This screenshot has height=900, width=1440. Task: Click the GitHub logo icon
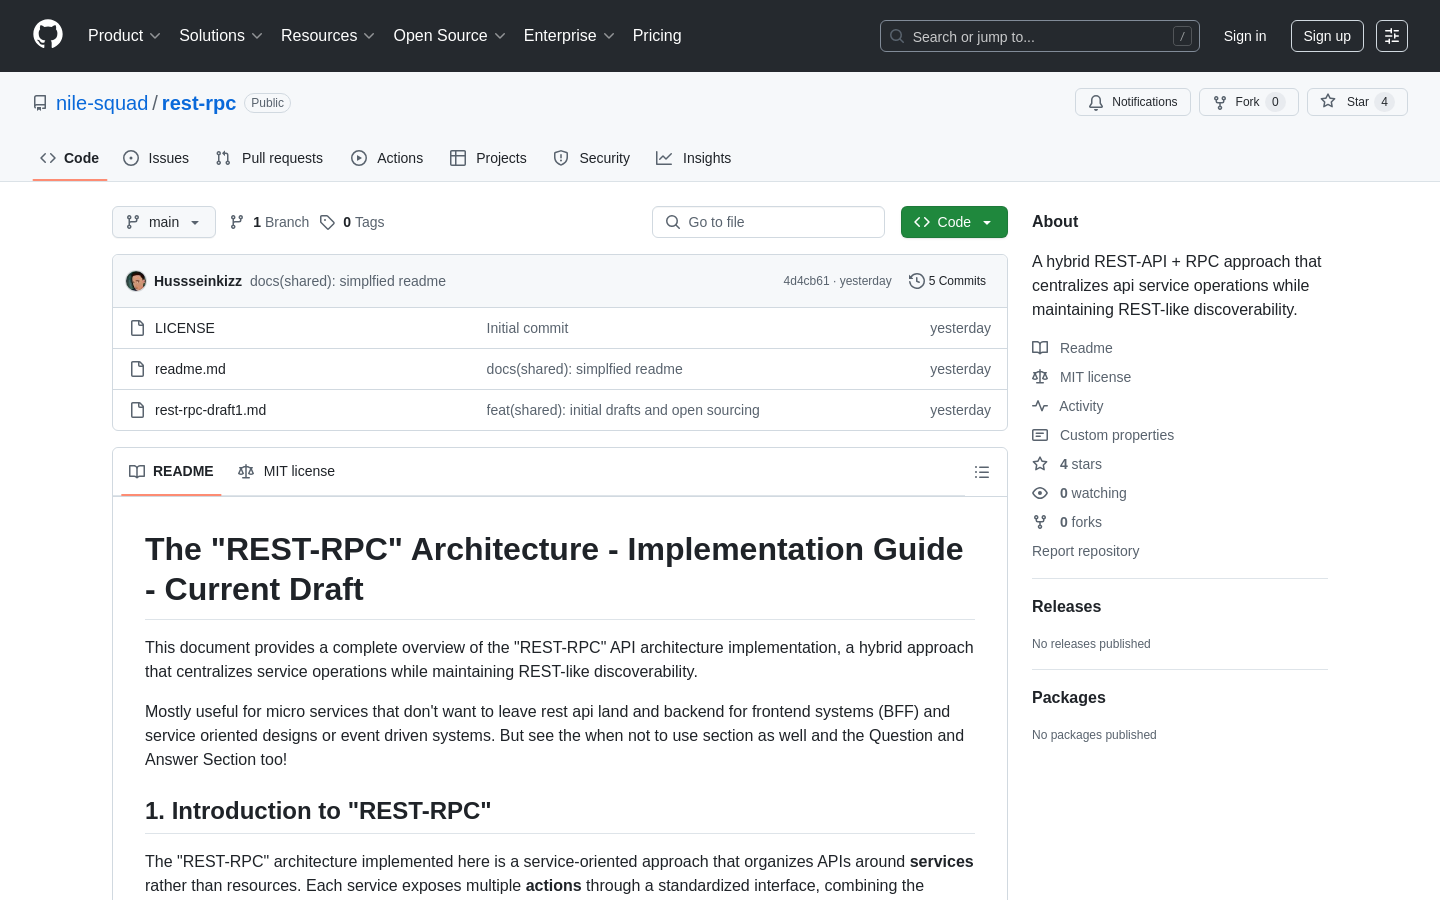pos(48,35)
